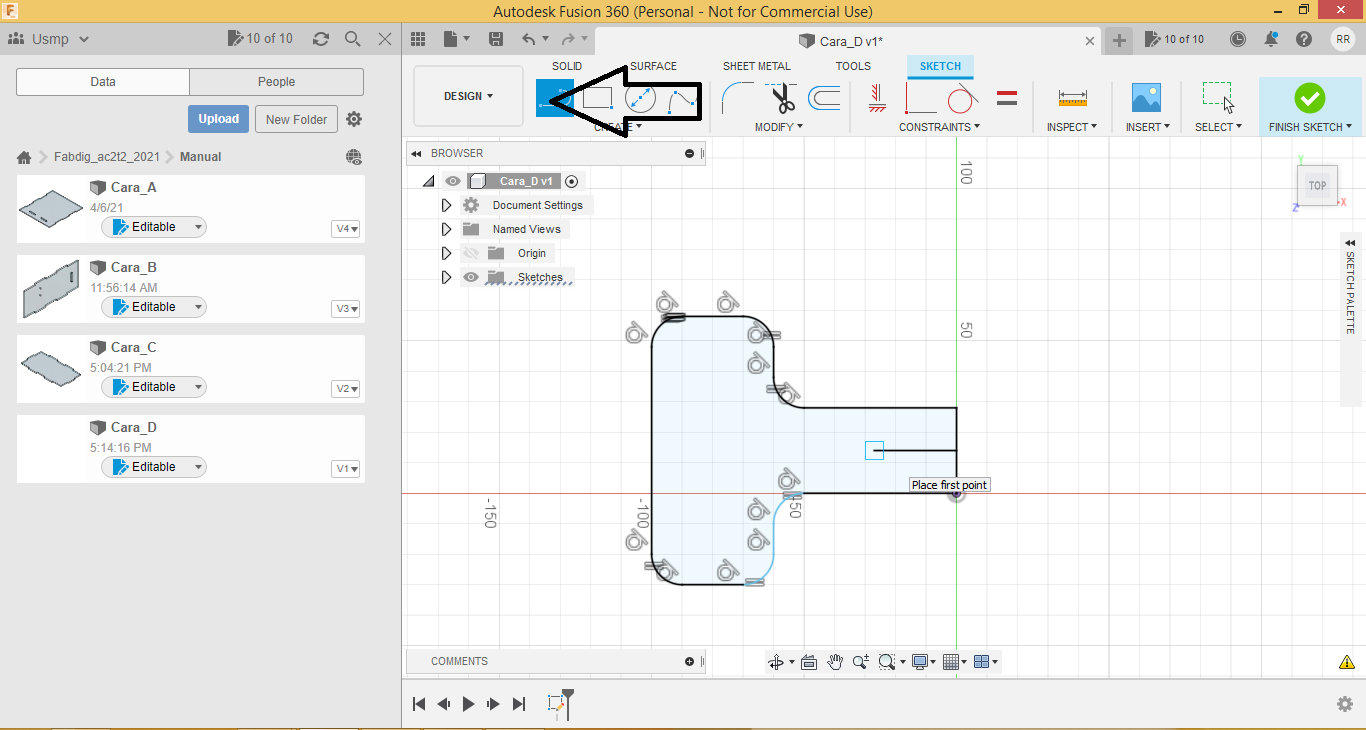
Task: Switch to the SURFACE tab
Action: tap(653, 66)
